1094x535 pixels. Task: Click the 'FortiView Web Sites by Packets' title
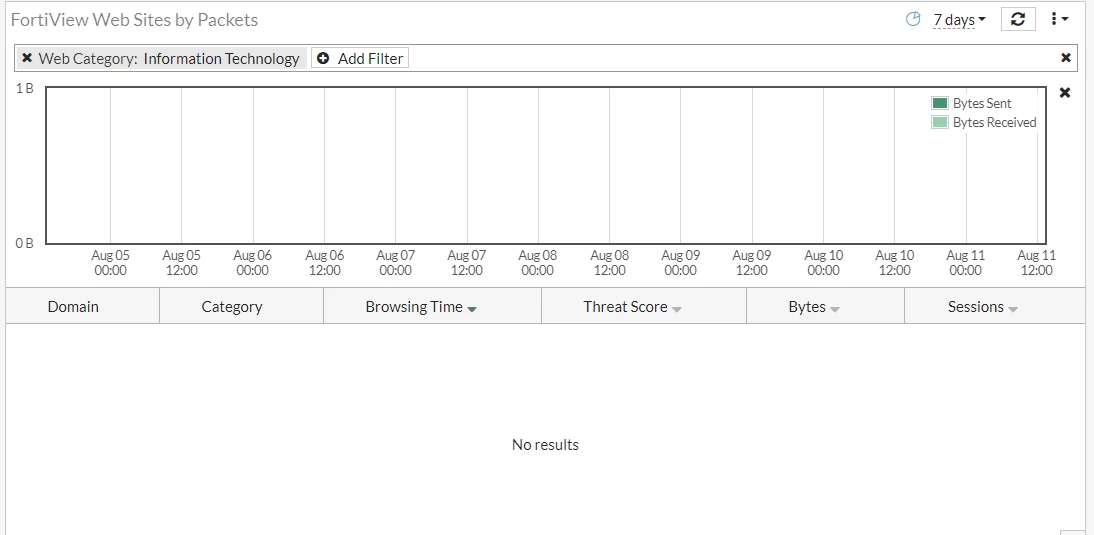[135, 20]
